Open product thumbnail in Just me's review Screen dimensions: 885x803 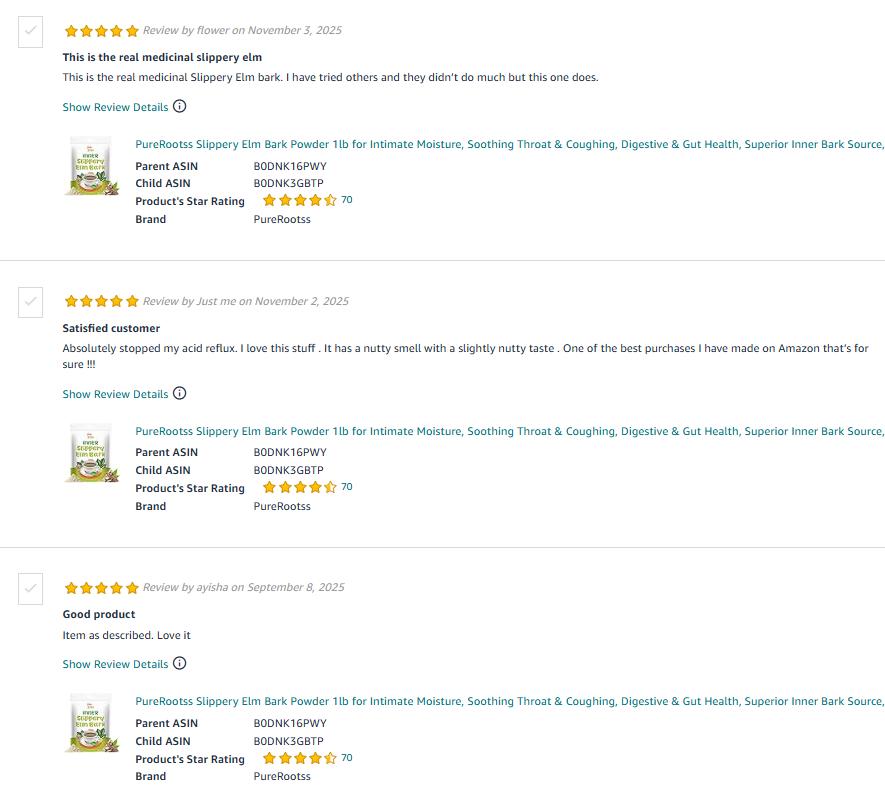92,453
